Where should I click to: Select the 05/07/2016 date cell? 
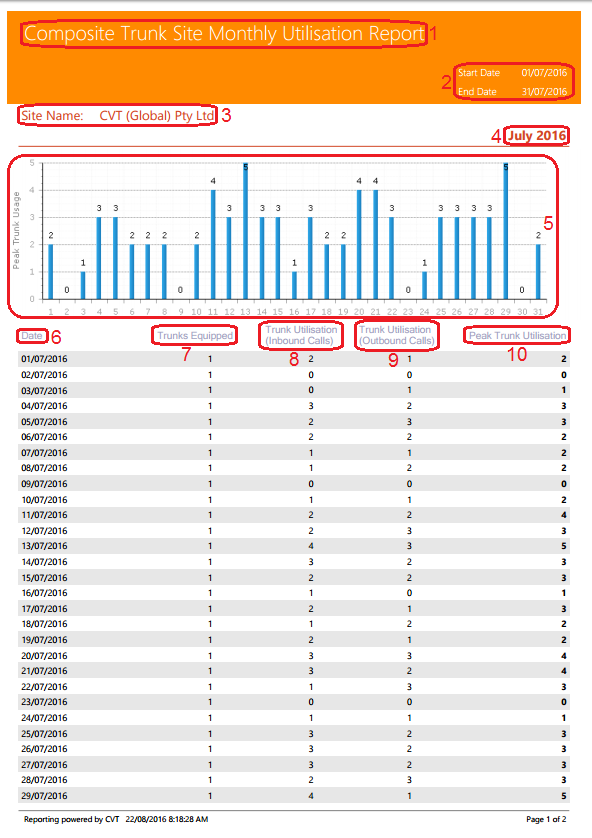[44, 422]
